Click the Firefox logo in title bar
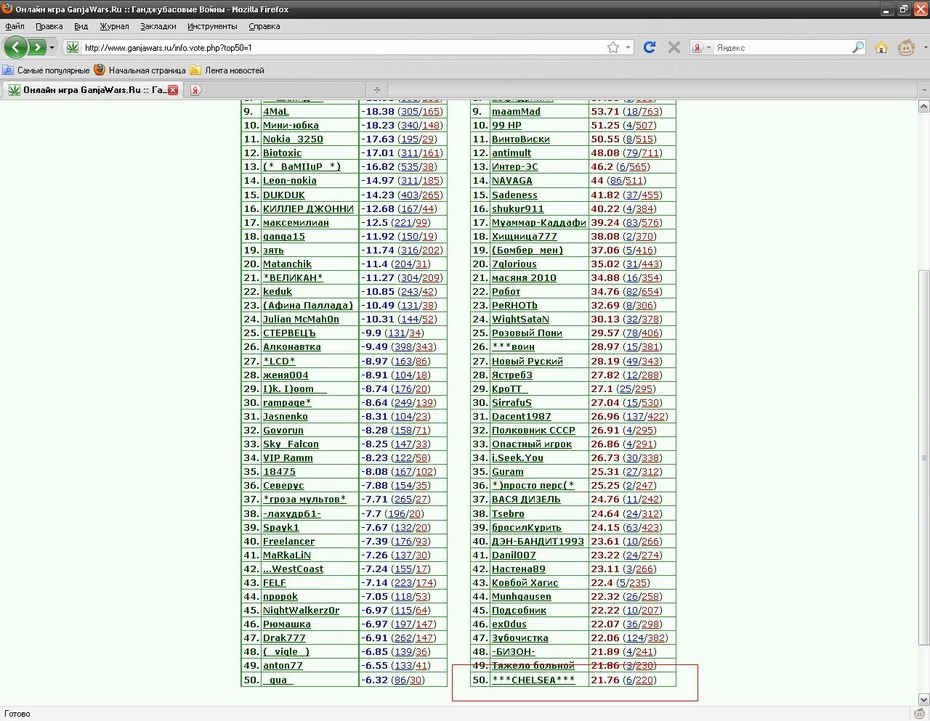The height and width of the screenshot is (721, 930). point(7,9)
